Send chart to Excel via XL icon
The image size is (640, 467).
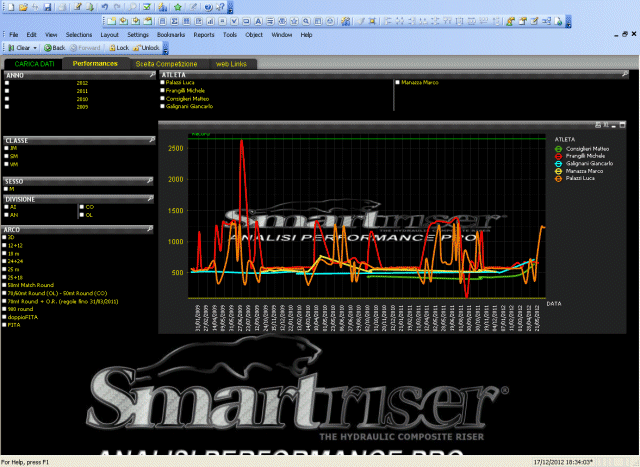point(606,125)
